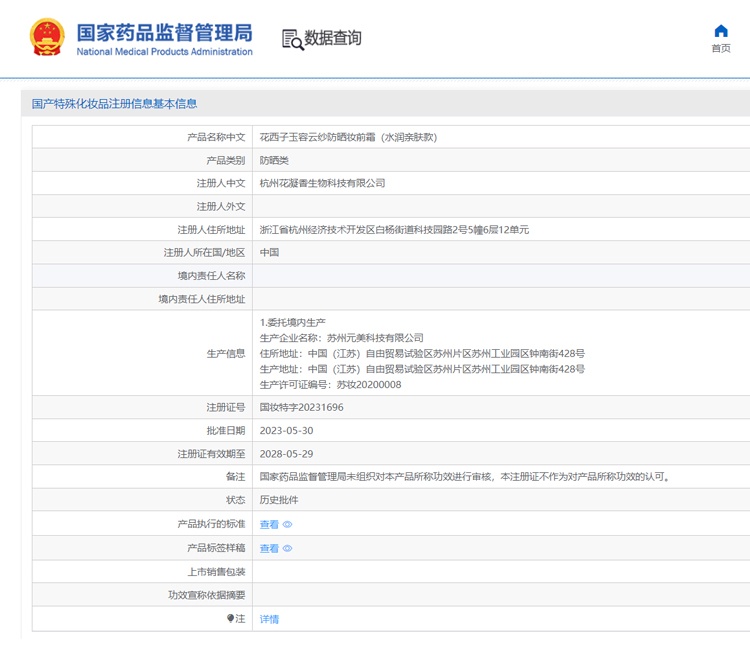The image size is (750, 667).
Task: Click the 国产特殊化妆品注册信息基本信息 section header
Action: 114,104
